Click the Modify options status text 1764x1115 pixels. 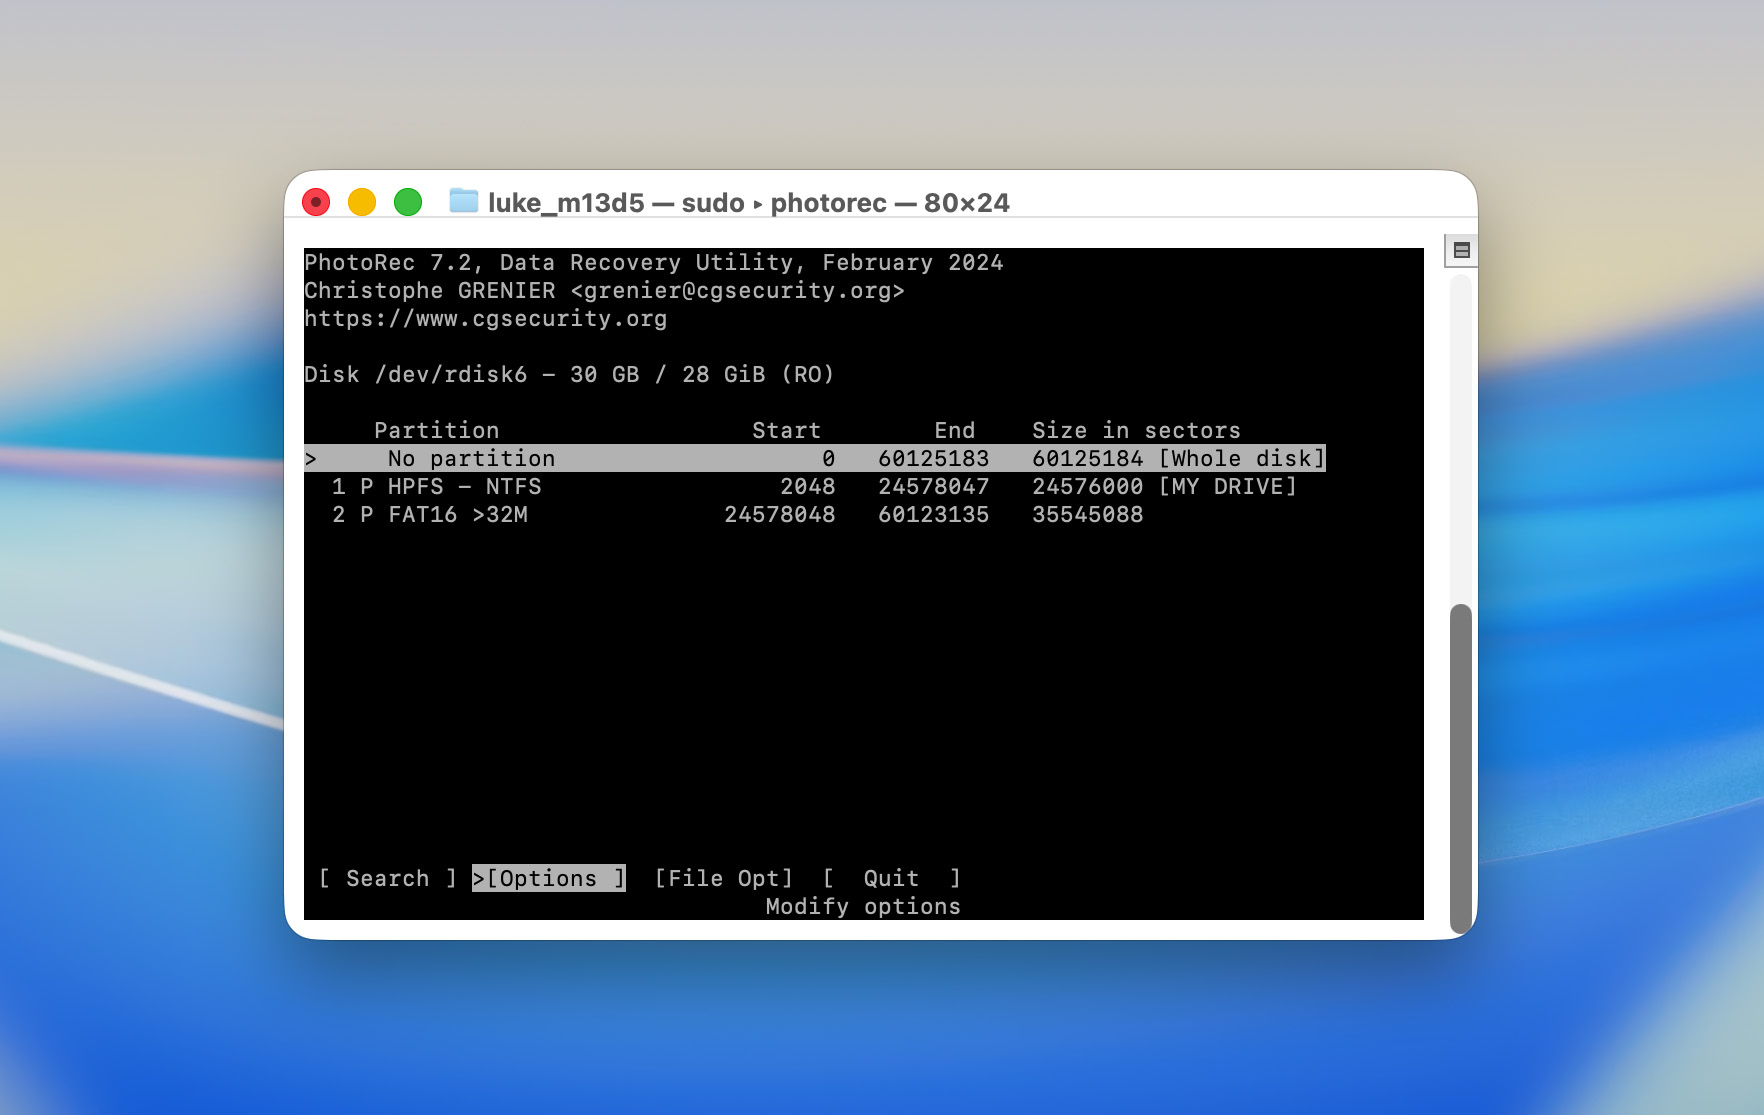point(862,906)
